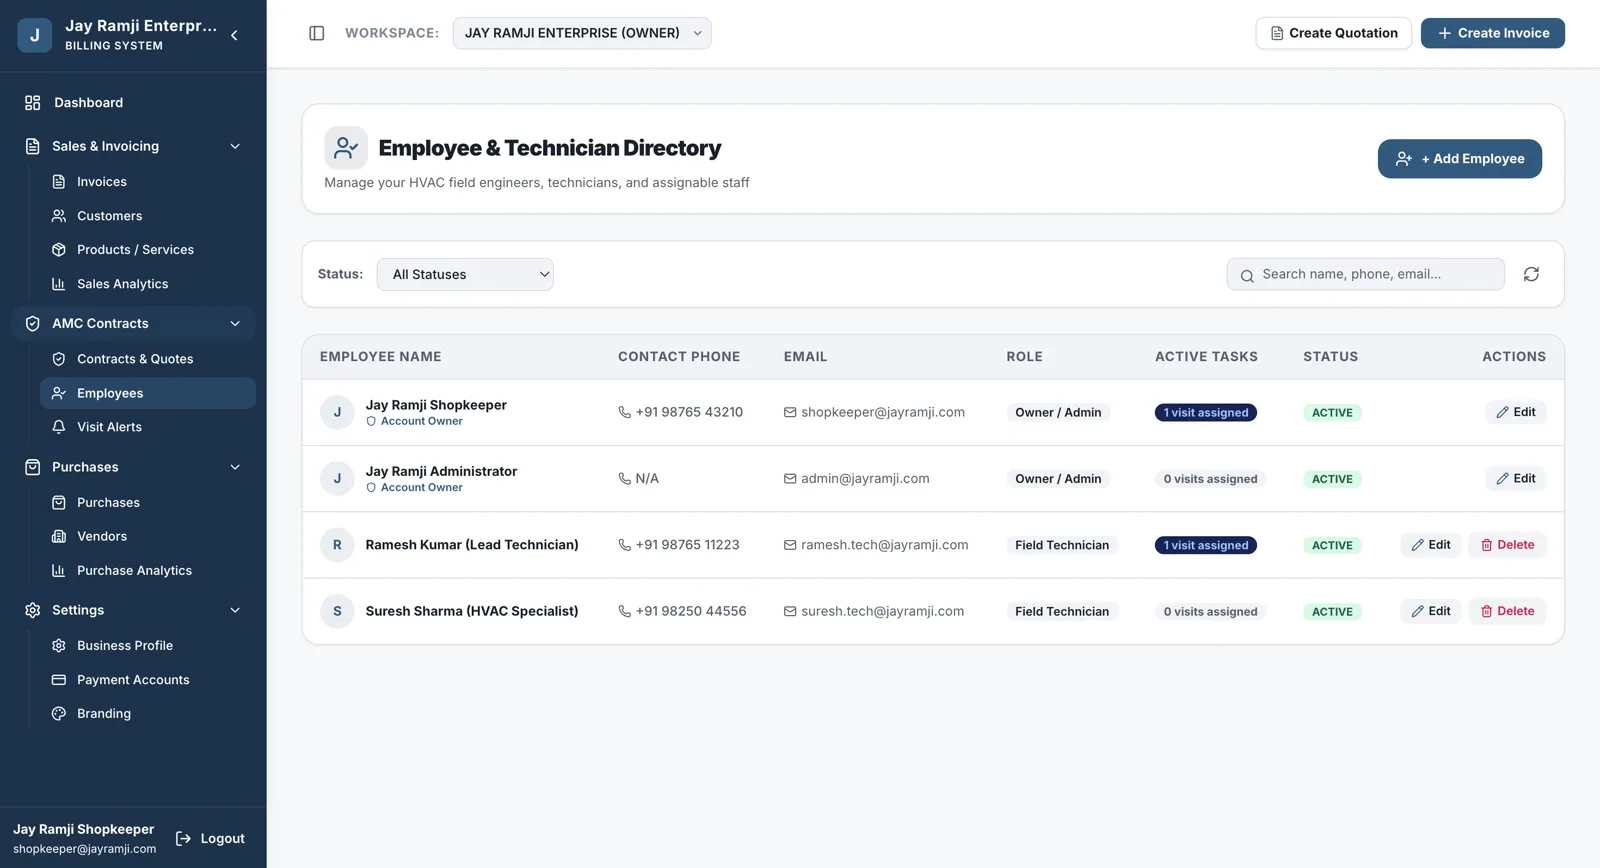The image size is (1600, 868).
Task: Open the Vendors page
Action: pos(148,536)
